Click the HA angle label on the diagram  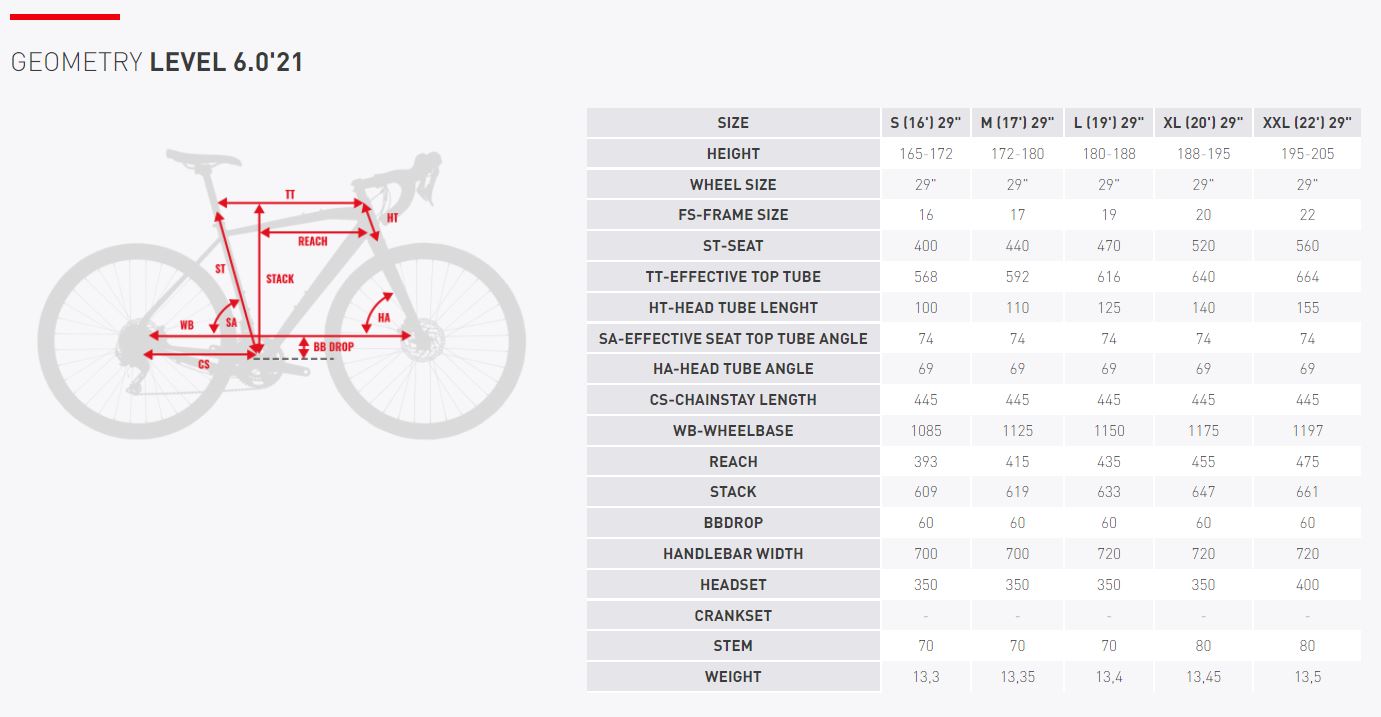tap(384, 318)
